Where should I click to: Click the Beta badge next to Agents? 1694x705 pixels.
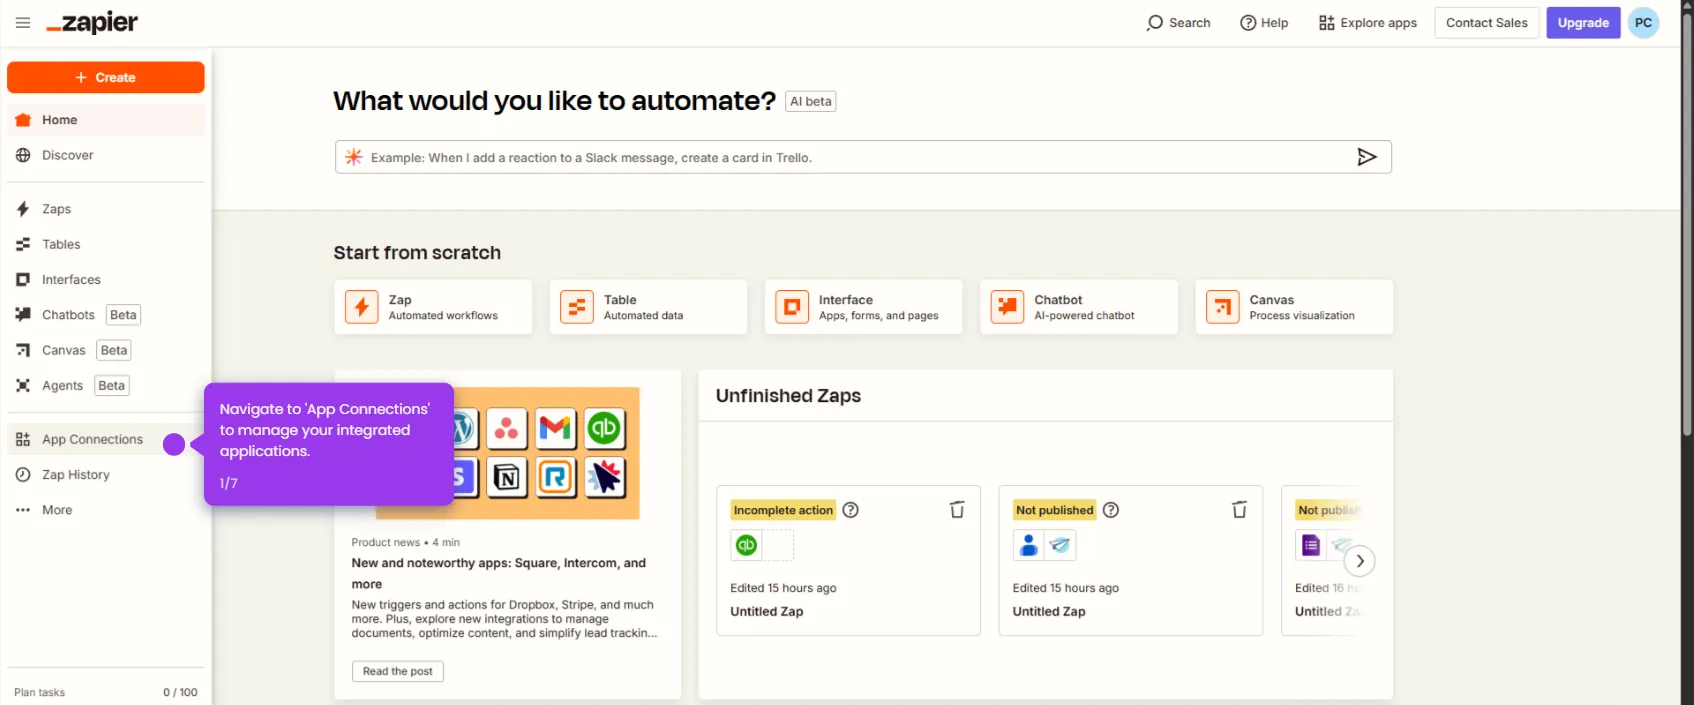[x=112, y=386]
